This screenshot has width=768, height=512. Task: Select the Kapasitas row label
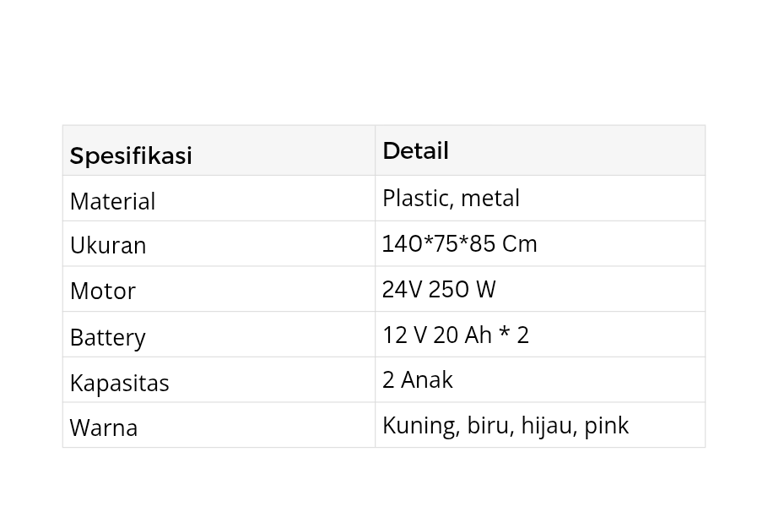[119, 382]
